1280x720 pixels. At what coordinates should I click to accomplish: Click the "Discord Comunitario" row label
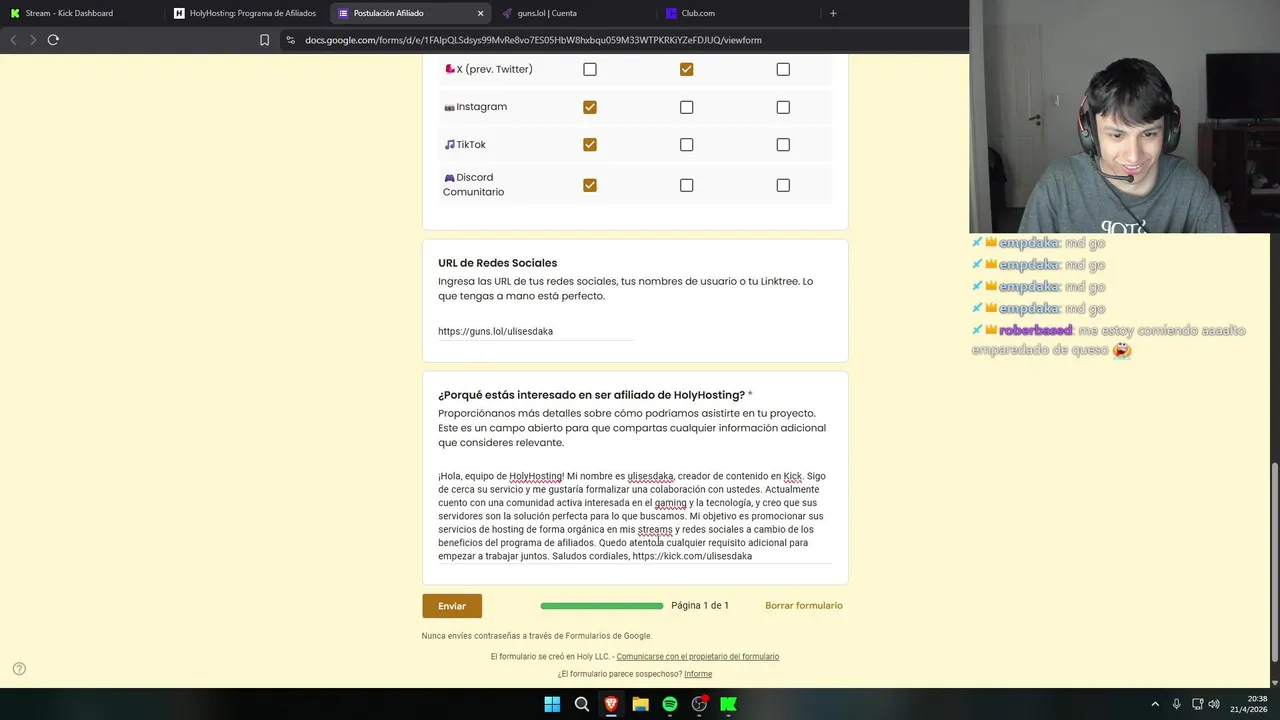click(x=474, y=185)
